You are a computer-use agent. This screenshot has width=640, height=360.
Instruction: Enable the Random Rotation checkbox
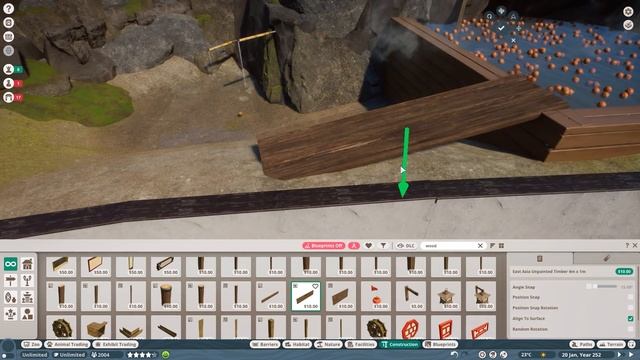pos(631,329)
